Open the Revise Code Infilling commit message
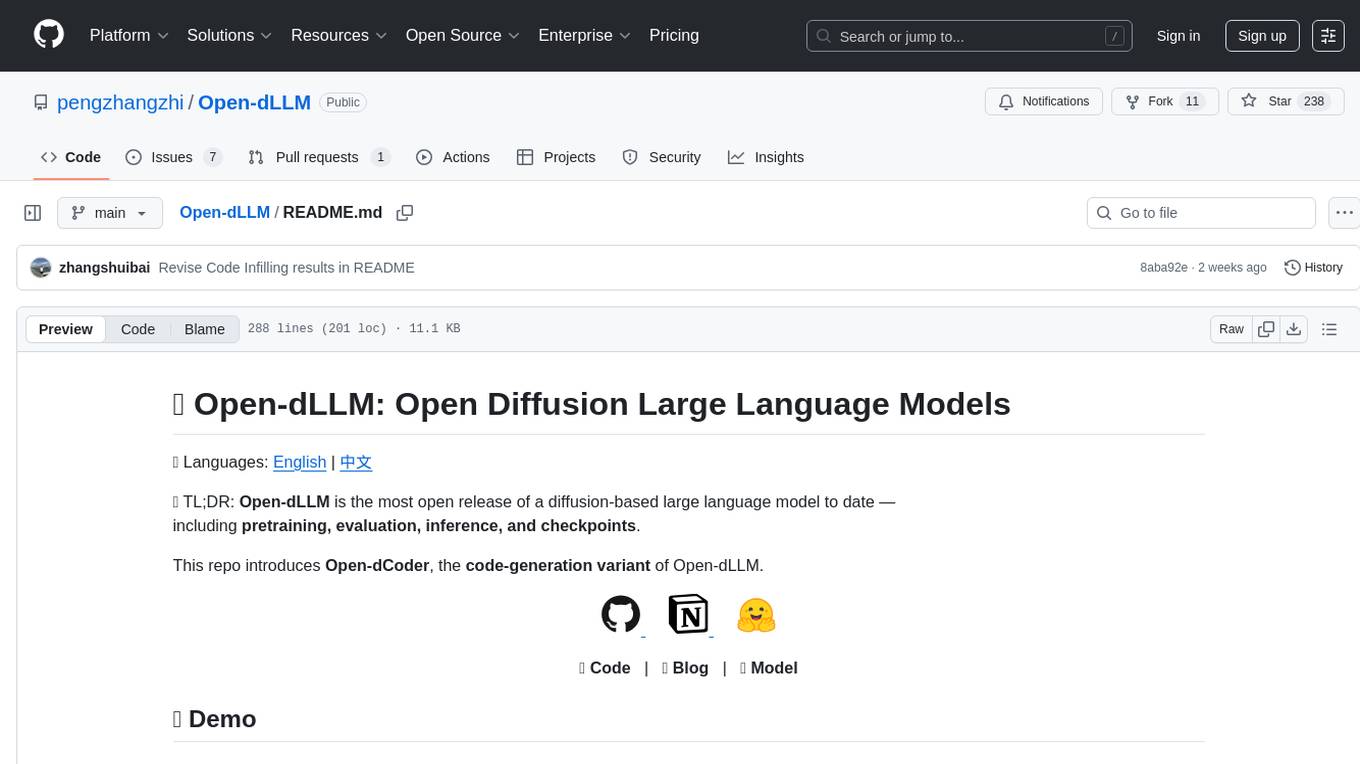The width and height of the screenshot is (1360, 764). 286,268
